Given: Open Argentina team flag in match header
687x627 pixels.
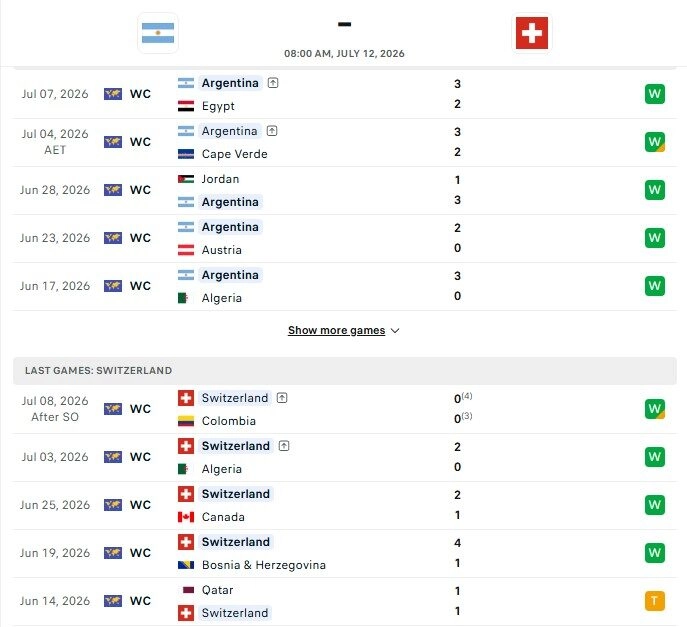Looking at the screenshot, I should point(158,33).
